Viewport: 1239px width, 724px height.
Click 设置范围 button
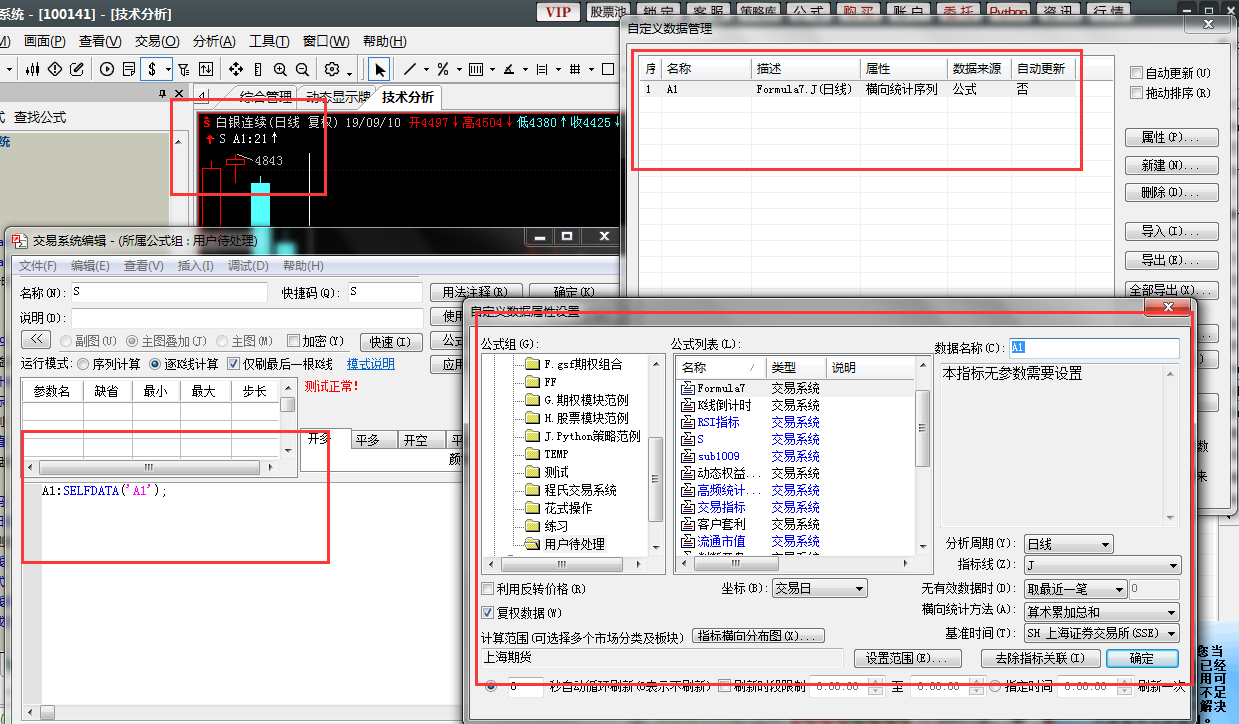click(x=907, y=658)
